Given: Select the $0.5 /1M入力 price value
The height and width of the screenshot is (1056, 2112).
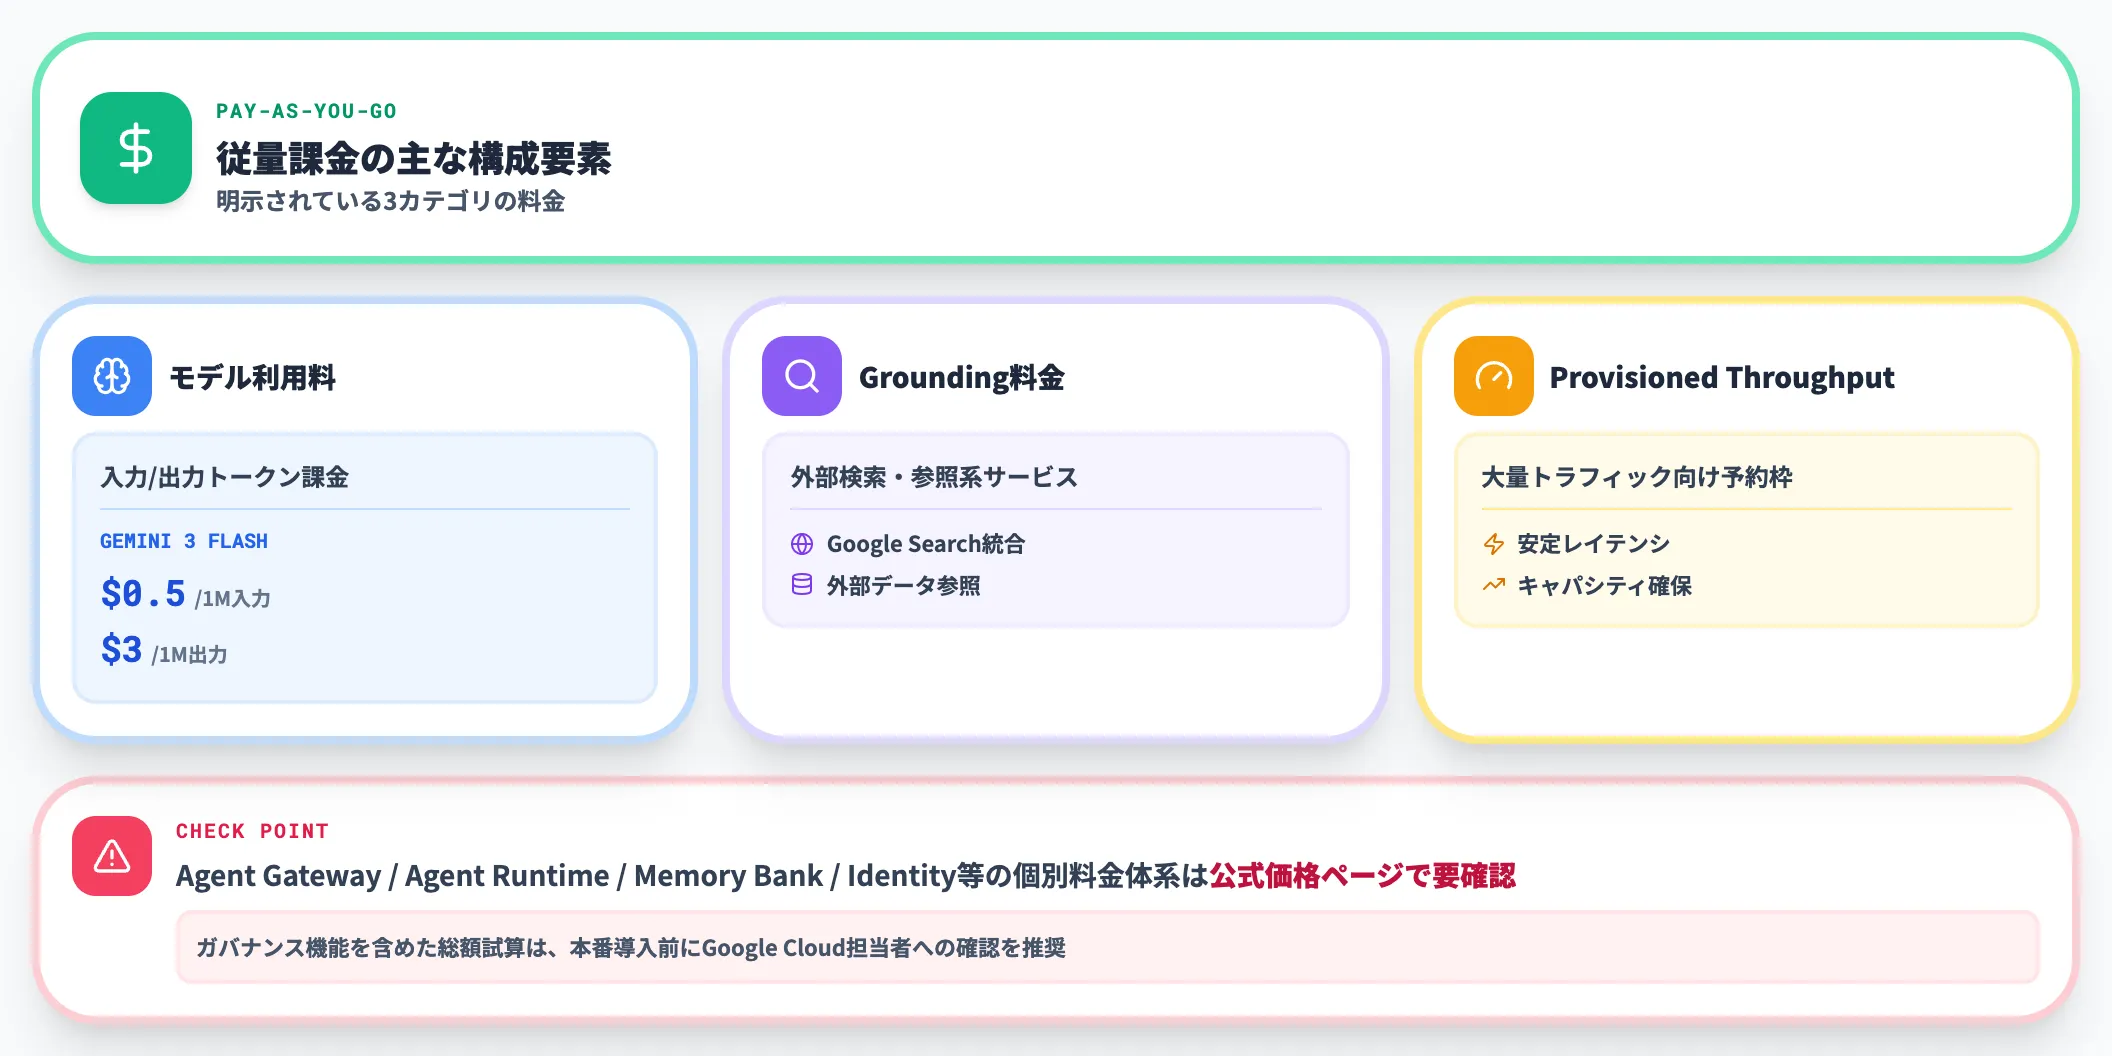Looking at the screenshot, I should (x=185, y=596).
